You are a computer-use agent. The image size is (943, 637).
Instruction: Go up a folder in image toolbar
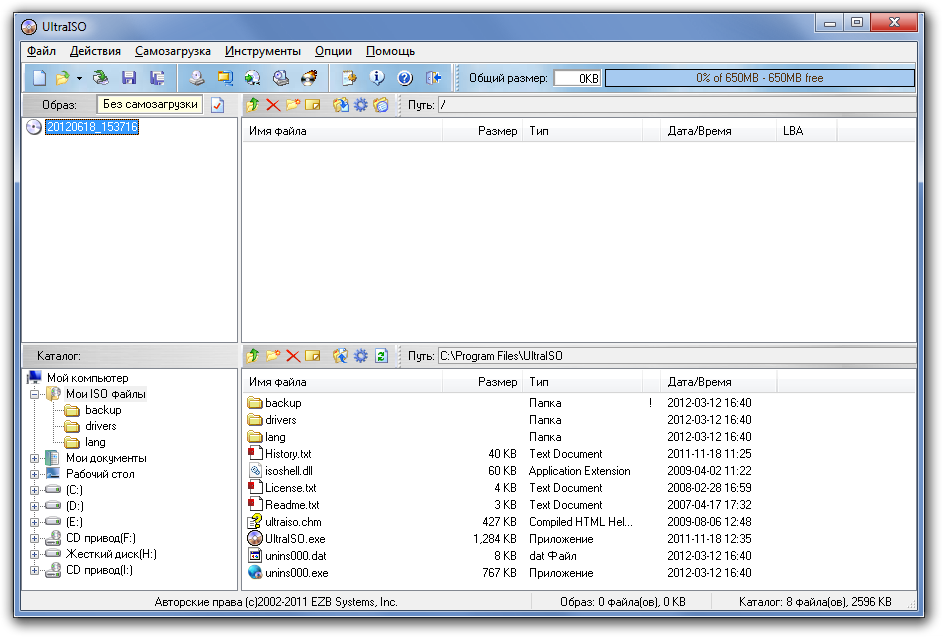coord(253,105)
